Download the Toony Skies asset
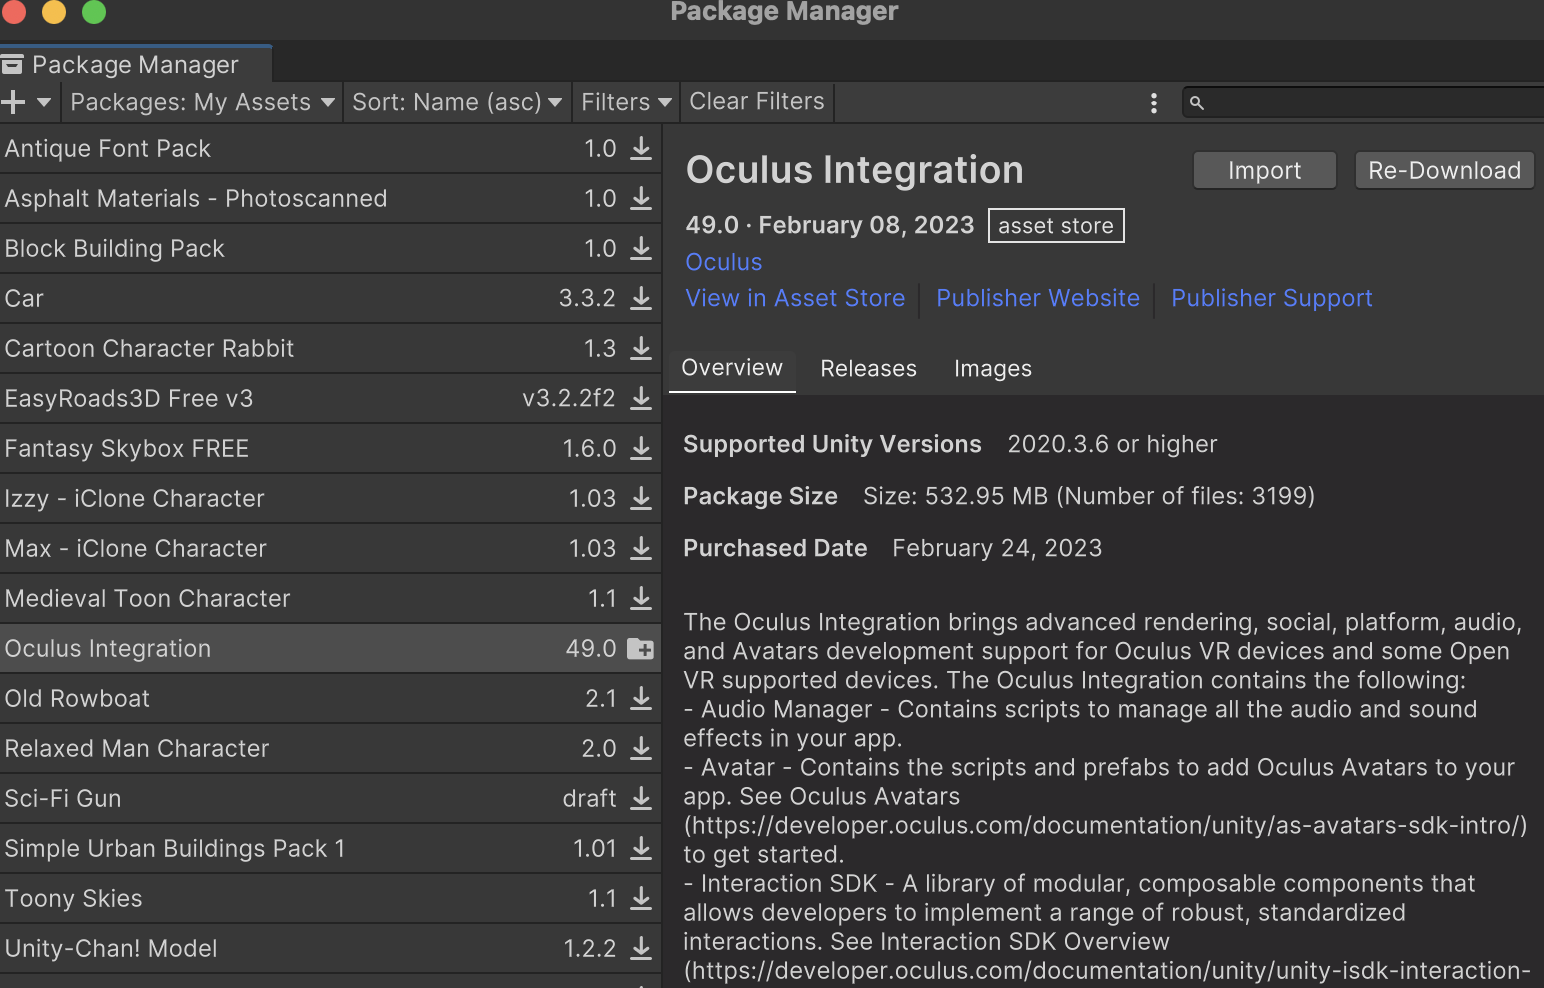 tap(641, 898)
